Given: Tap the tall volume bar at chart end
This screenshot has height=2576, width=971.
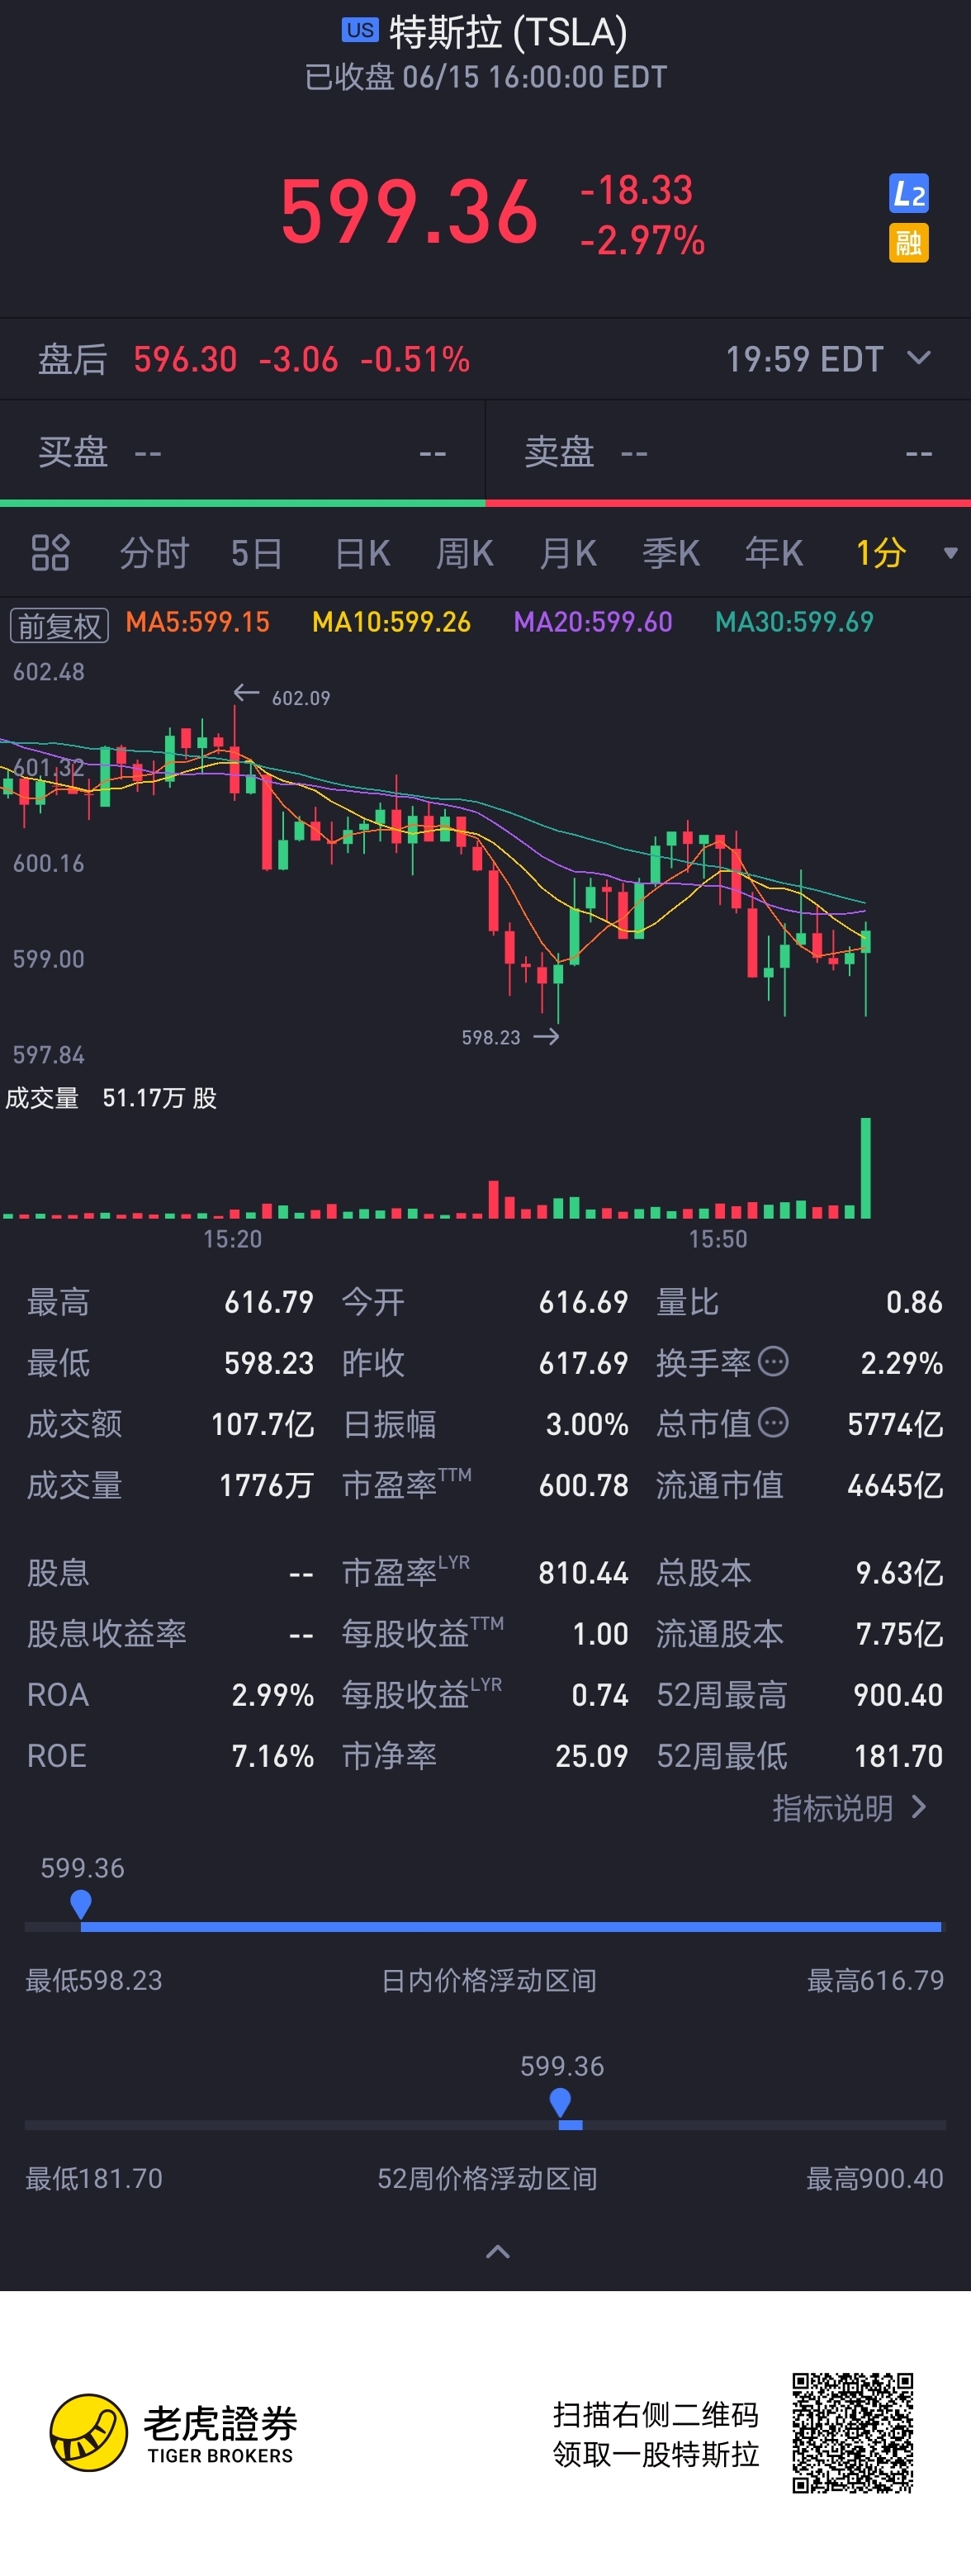Looking at the screenshot, I should [x=866, y=1168].
